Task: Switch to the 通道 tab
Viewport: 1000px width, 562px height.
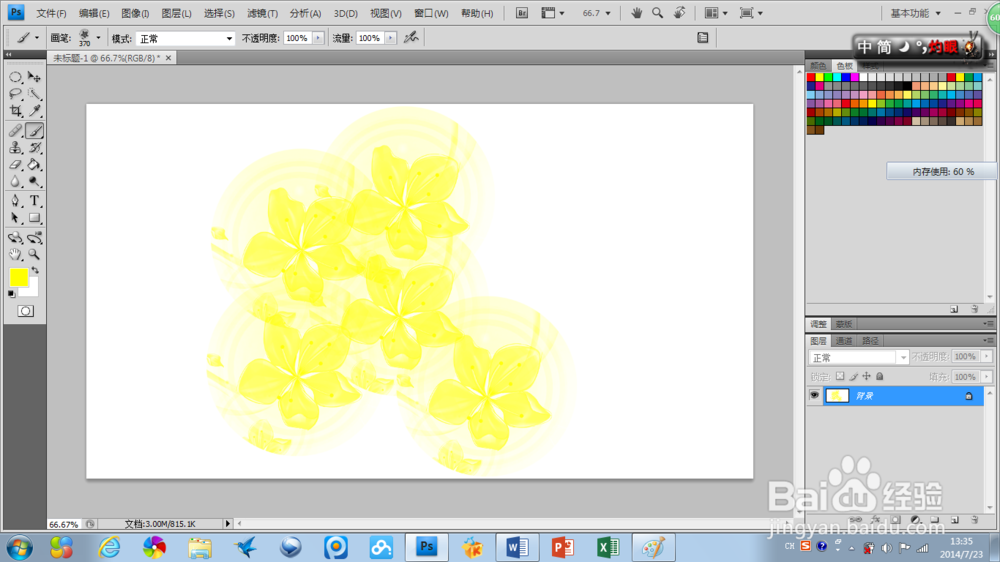Action: 844,341
